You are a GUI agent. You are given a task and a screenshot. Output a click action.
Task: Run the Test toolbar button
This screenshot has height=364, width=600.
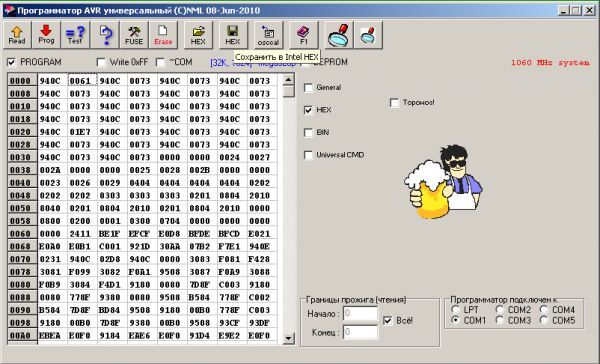pyautogui.click(x=75, y=35)
